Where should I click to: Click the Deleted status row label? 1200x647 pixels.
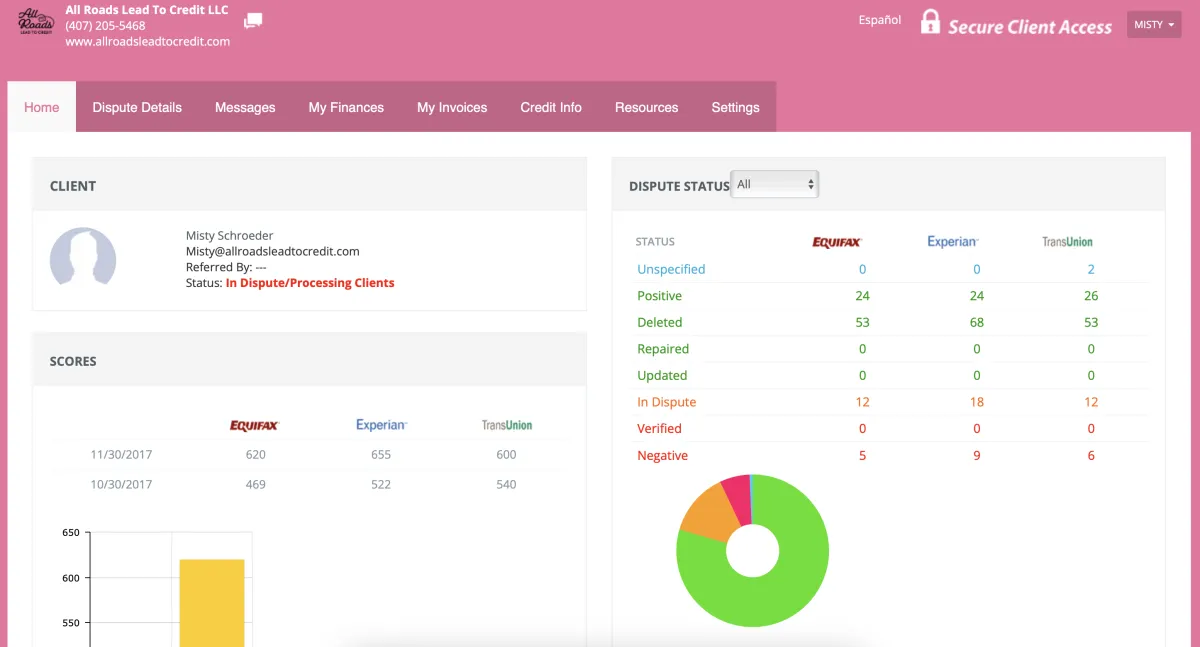[x=660, y=322]
